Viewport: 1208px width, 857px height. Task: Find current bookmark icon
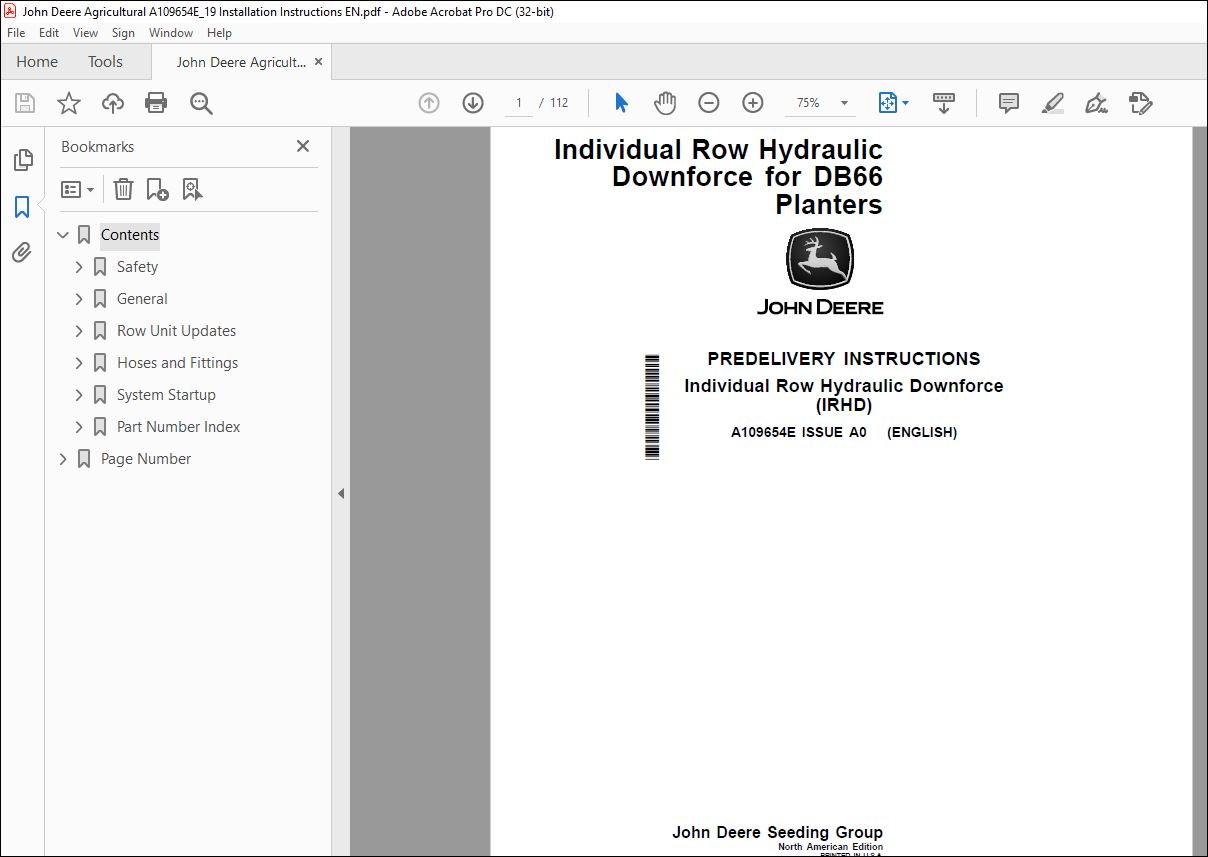192,189
